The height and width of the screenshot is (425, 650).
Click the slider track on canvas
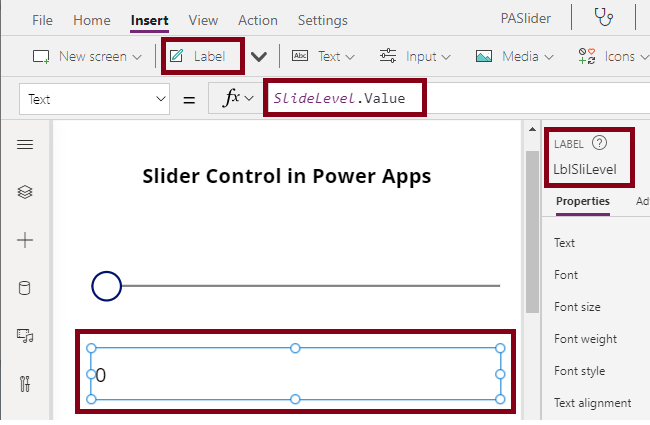pyautogui.click(x=311, y=286)
